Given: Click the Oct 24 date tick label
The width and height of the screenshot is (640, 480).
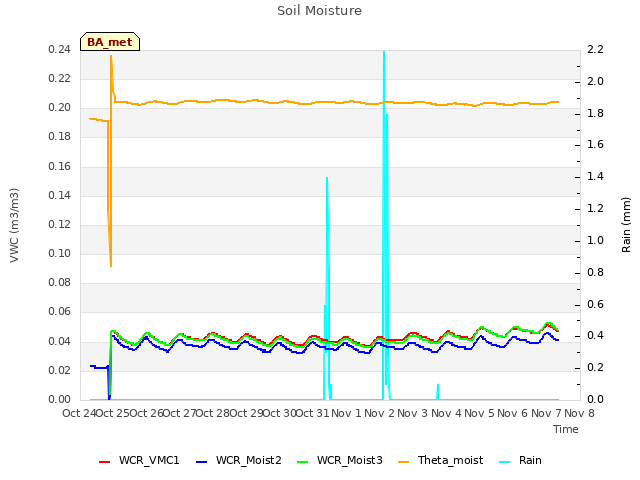Looking at the screenshot, I should coord(79,413).
